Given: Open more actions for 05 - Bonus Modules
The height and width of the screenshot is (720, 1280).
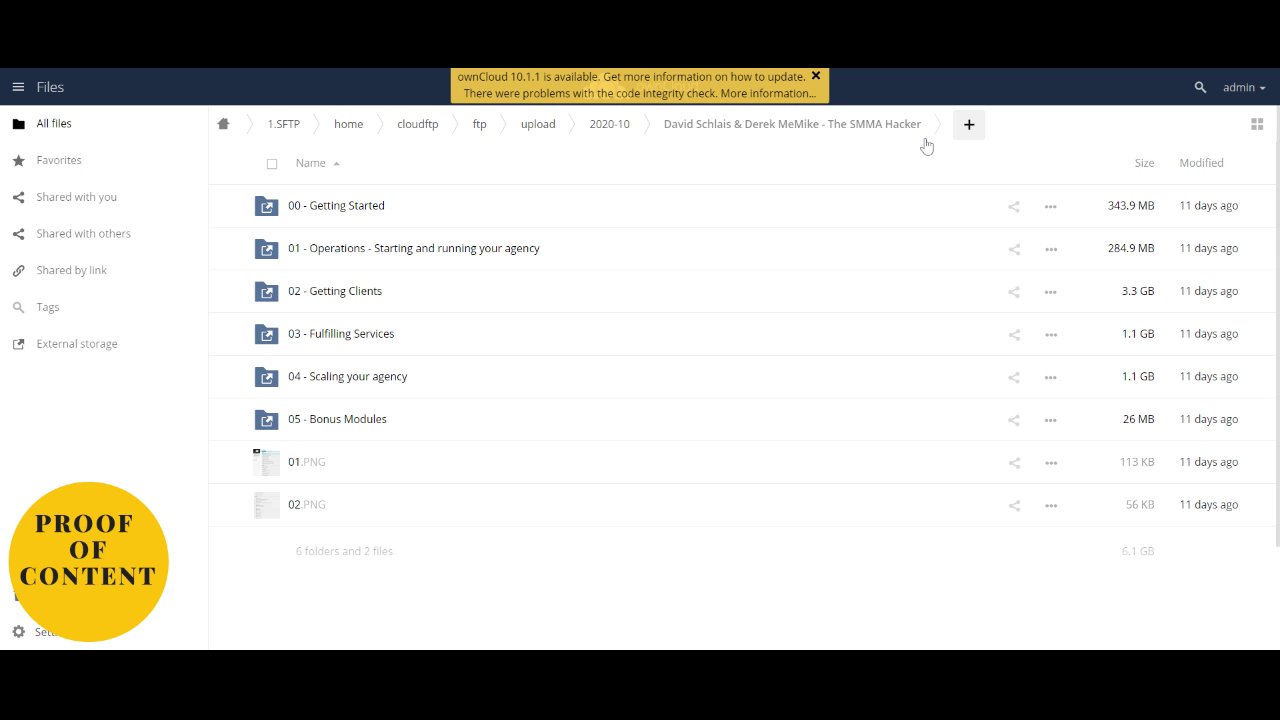Looking at the screenshot, I should coord(1051,420).
